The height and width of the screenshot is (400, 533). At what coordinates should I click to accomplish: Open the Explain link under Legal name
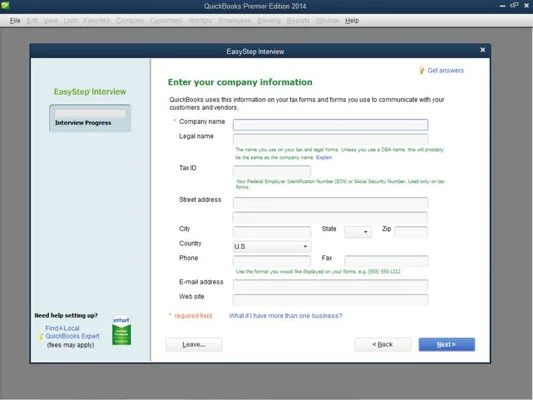click(324, 157)
